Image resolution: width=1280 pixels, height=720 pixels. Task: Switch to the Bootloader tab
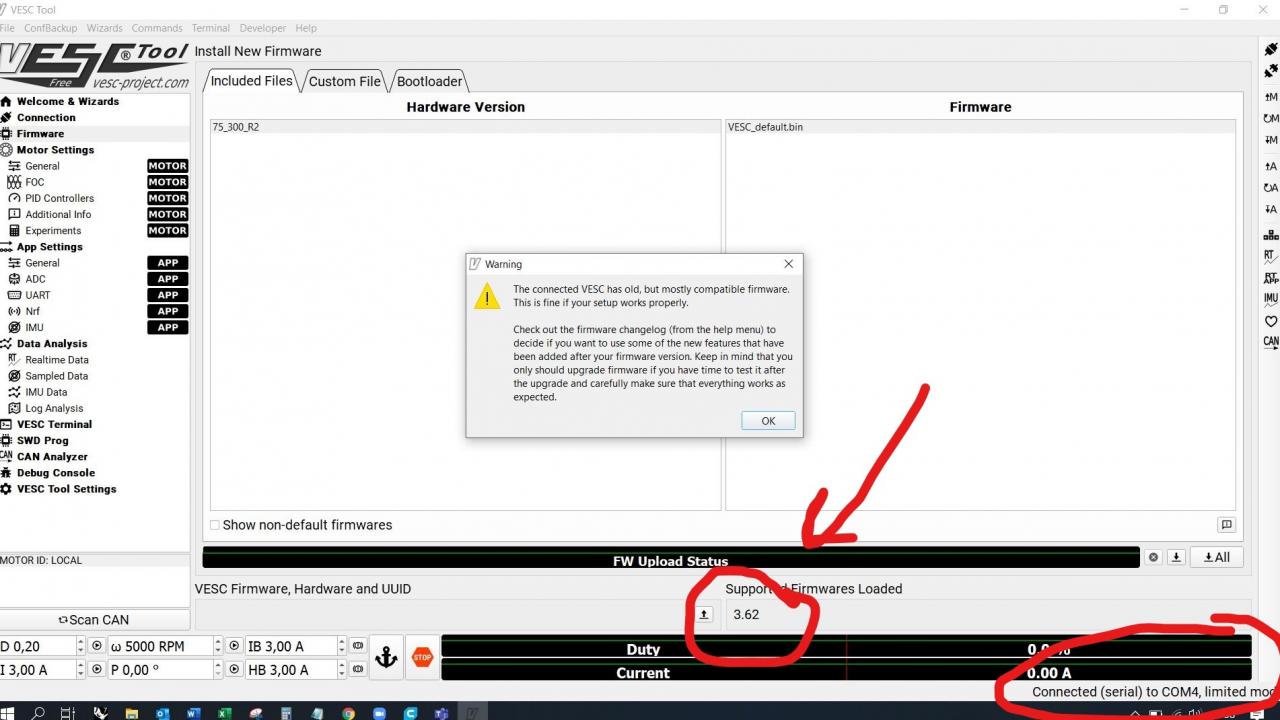coord(429,81)
